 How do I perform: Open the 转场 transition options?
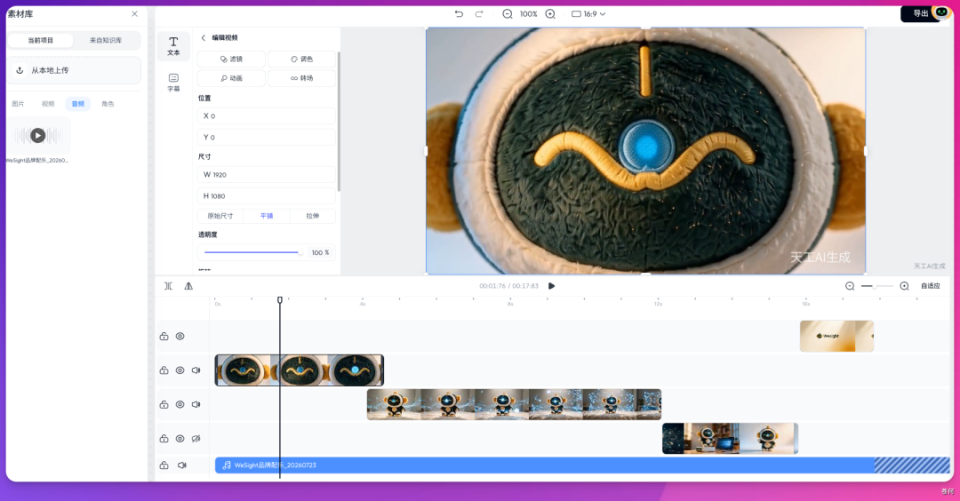pyautogui.click(x=302, y=78)
